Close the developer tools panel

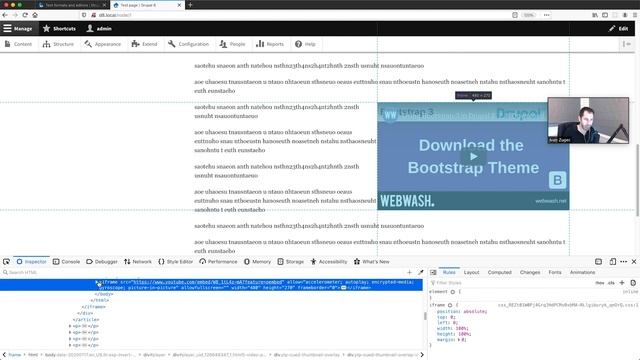tap(634, 262)
